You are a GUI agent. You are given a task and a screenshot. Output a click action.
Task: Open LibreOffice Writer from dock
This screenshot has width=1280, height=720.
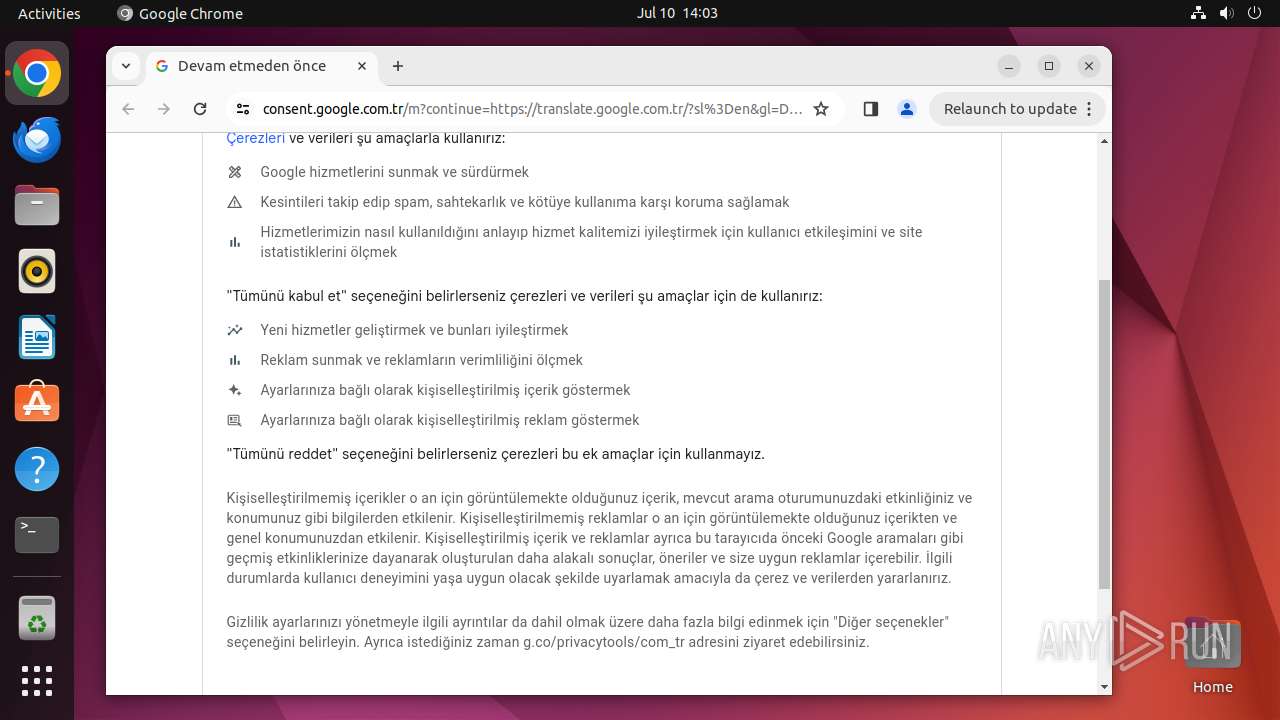tap(37, 337)
